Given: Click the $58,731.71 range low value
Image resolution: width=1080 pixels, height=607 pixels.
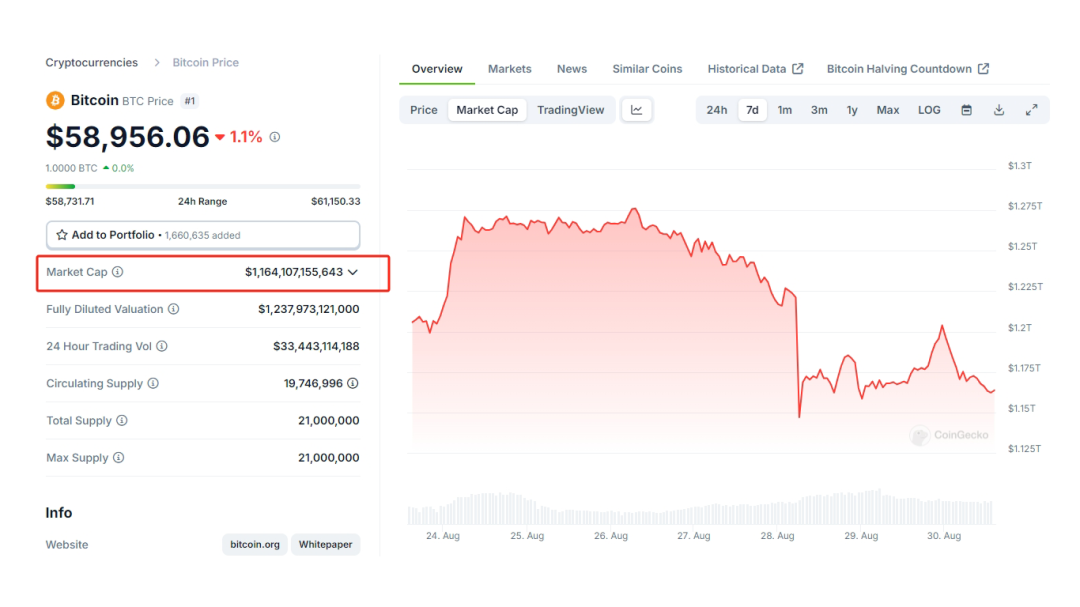Looking at the screenshot, I should (x=70, y=202).
